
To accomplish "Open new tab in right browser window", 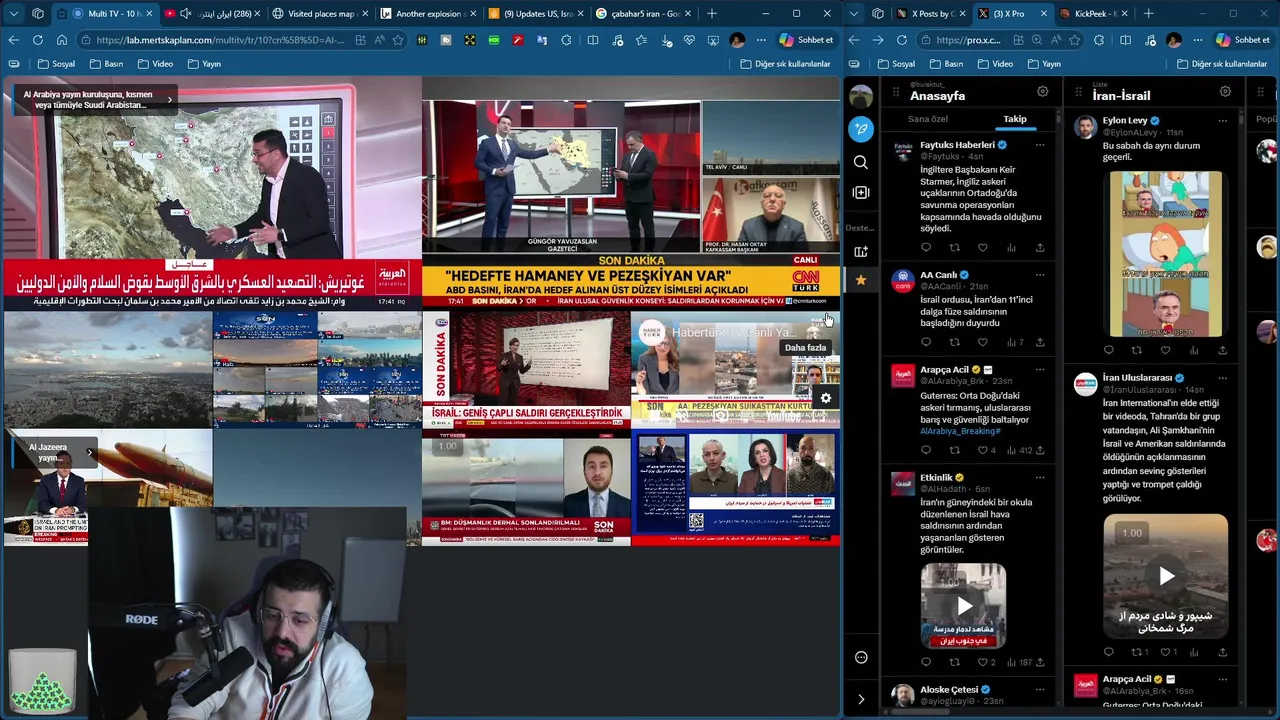I will tap(1148, 14).
